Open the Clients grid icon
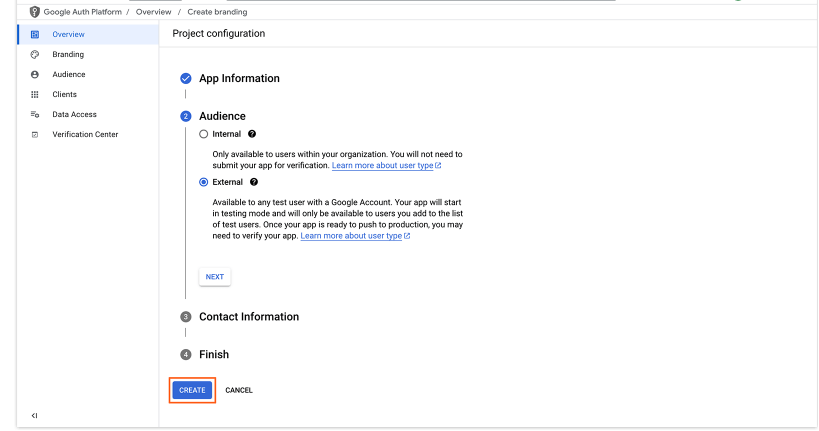 (35, 95)
